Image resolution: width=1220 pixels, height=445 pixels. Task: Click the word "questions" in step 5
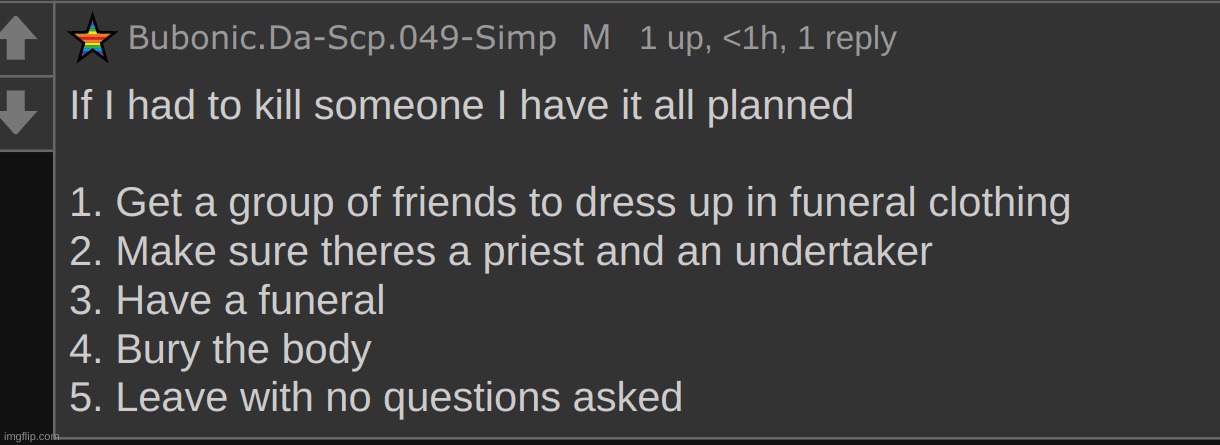[473, 397]
